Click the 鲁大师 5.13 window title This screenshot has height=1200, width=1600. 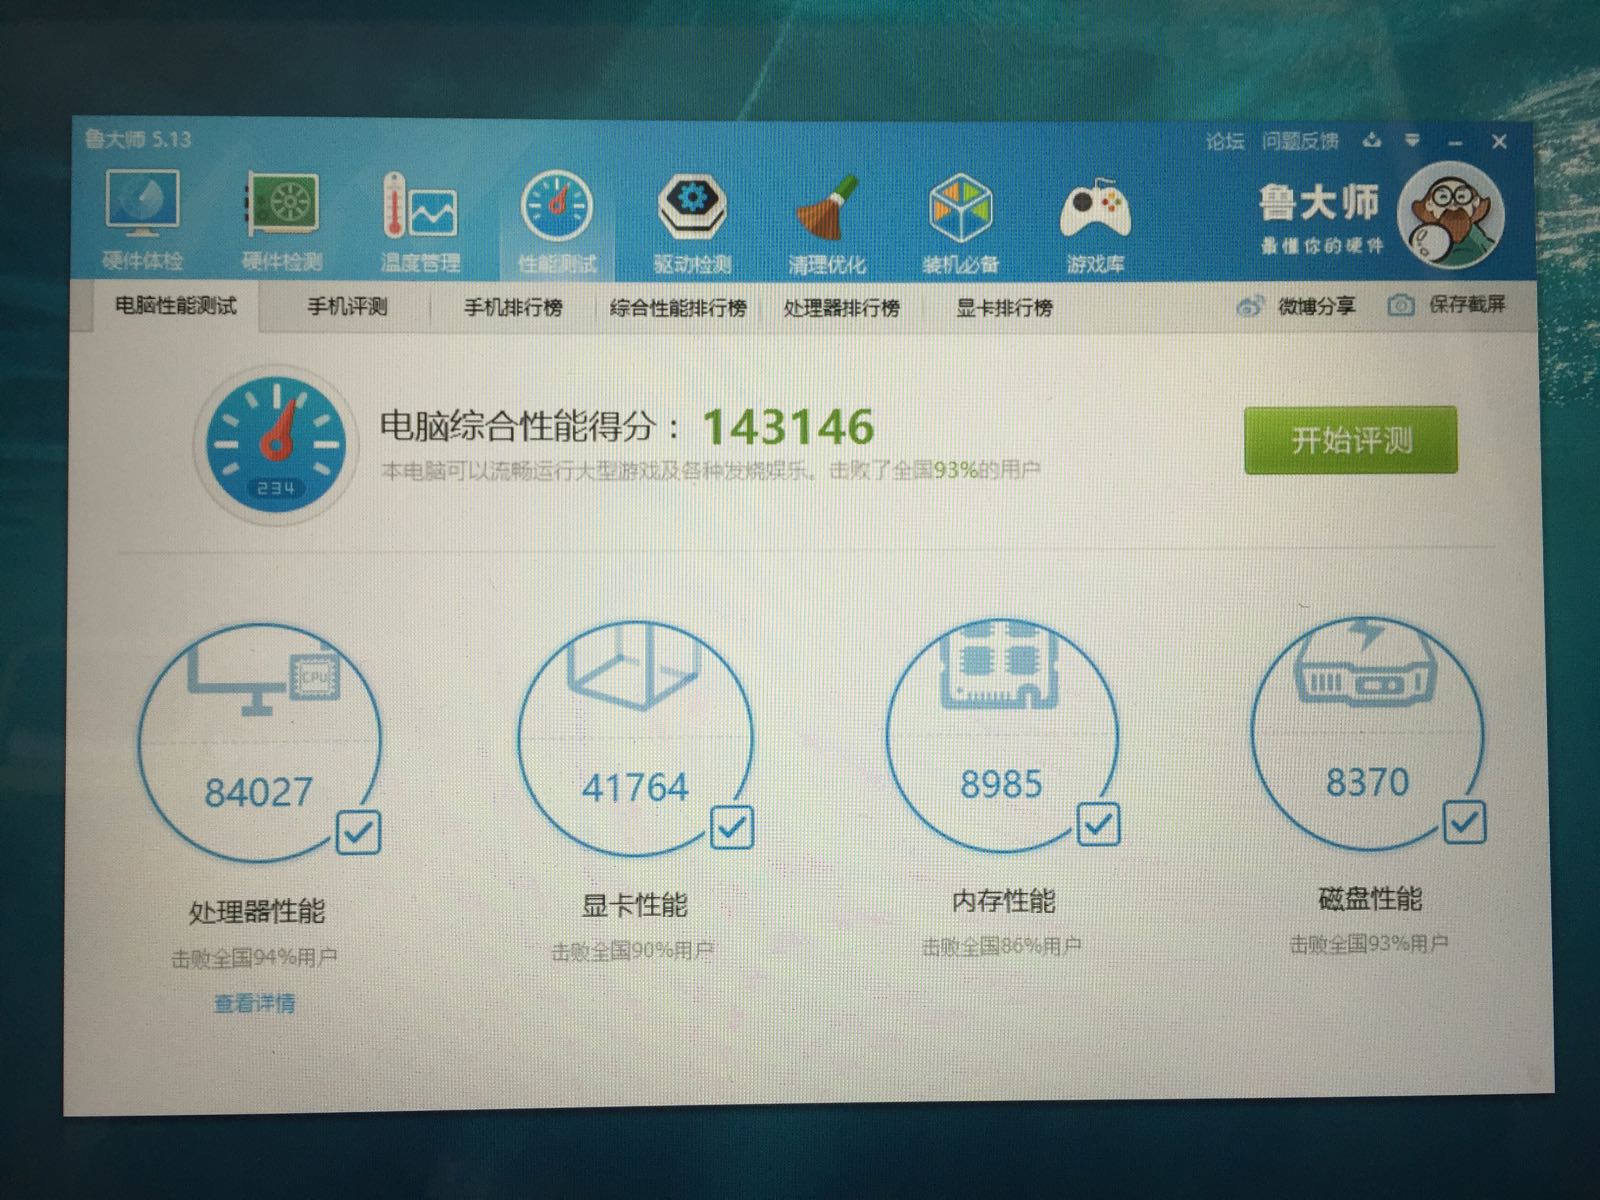pyautogui.click(x=137, y=139)
